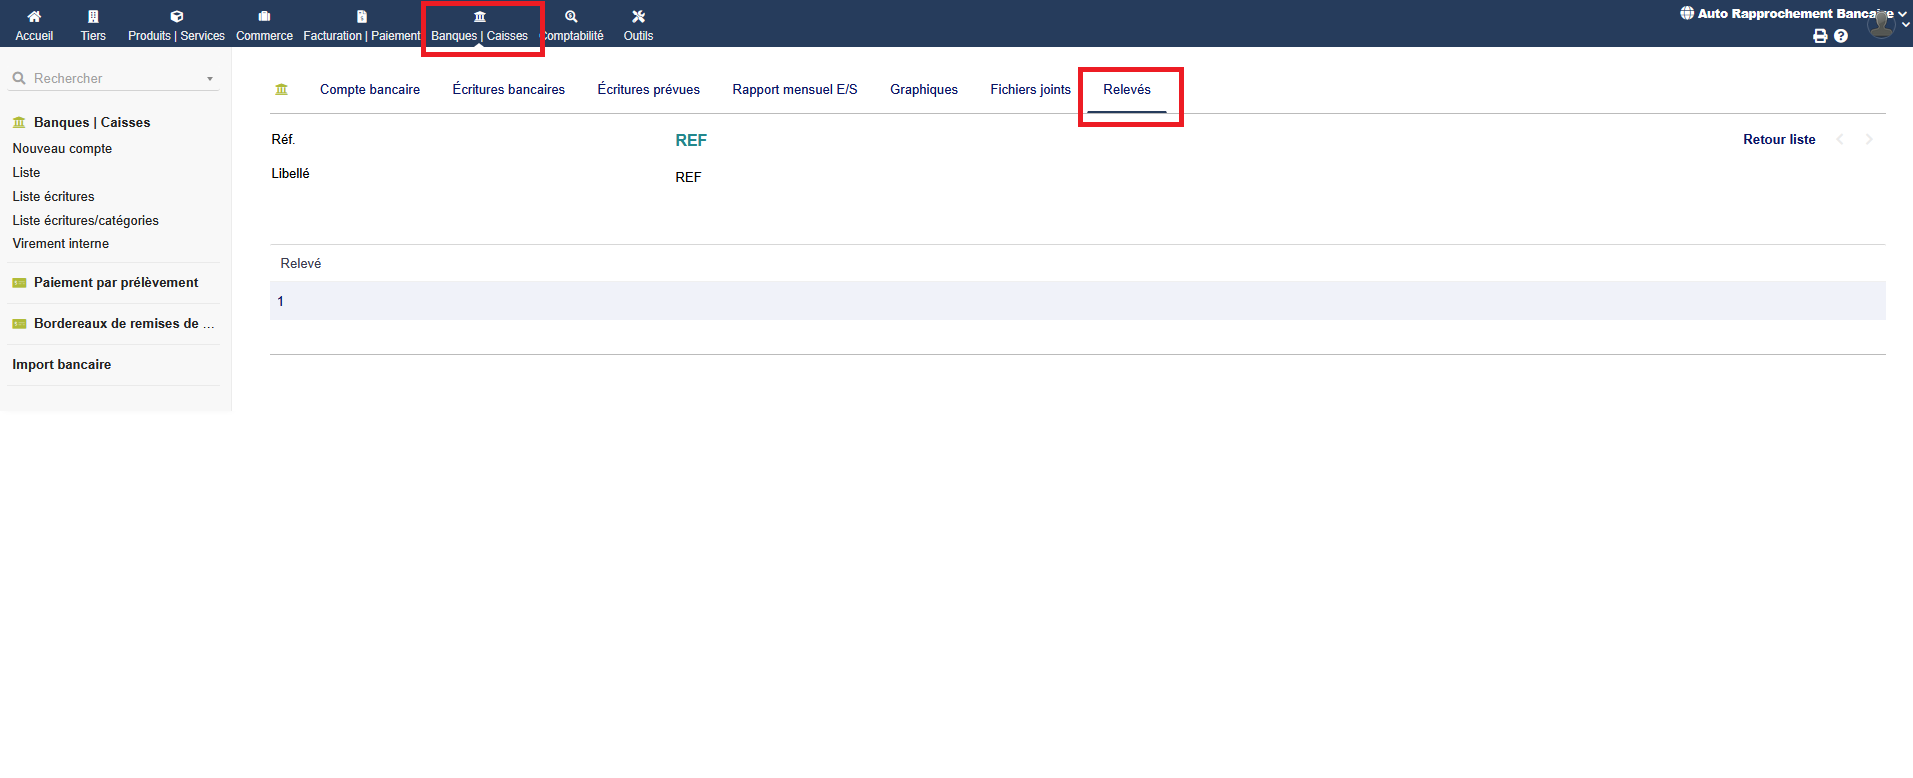Open Facturation | Paiement menu icon

click(362, 17)
